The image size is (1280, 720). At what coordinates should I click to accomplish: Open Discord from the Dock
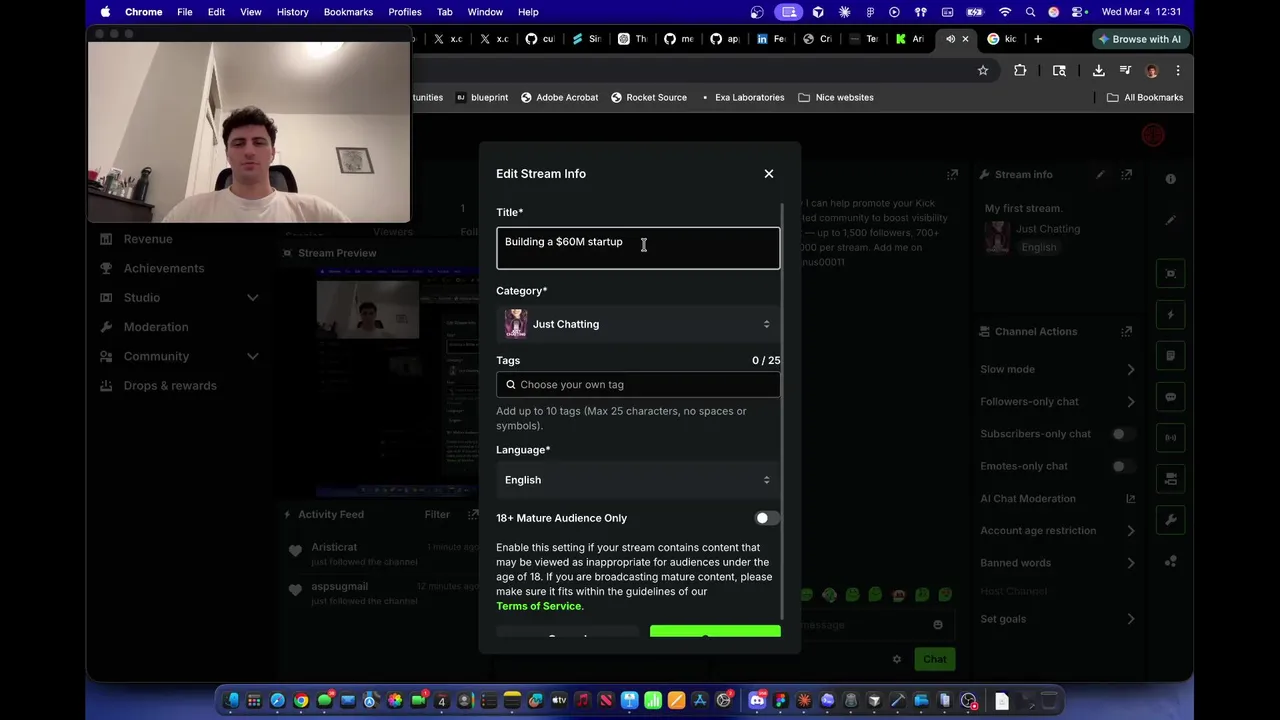(757, 701)
